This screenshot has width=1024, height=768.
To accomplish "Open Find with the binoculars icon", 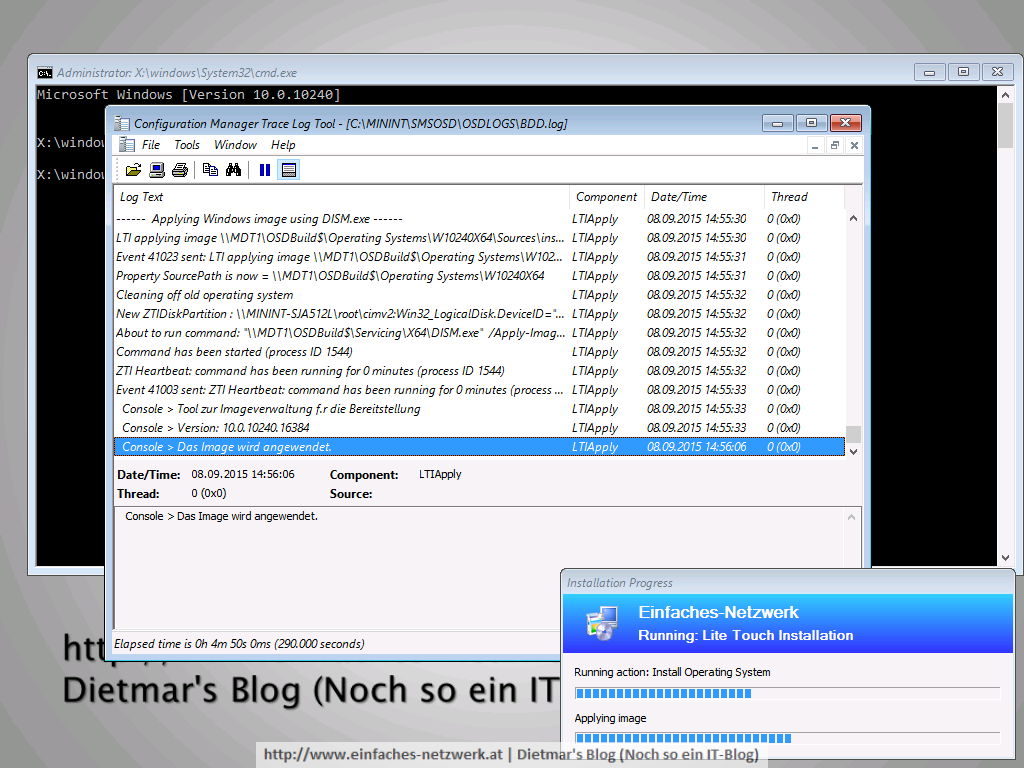I will point(233,170).
